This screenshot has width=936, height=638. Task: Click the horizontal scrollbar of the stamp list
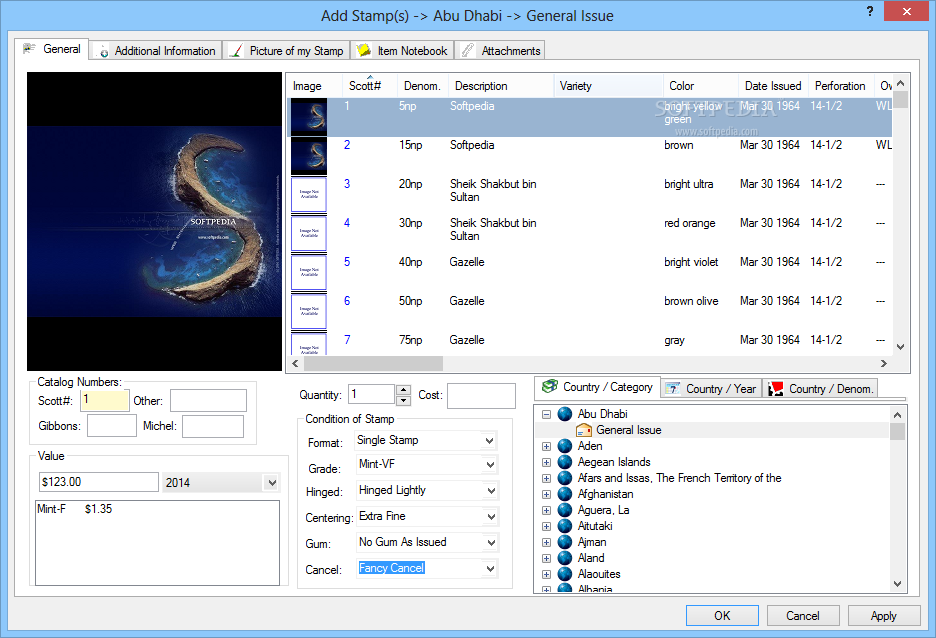coord(373,363)
